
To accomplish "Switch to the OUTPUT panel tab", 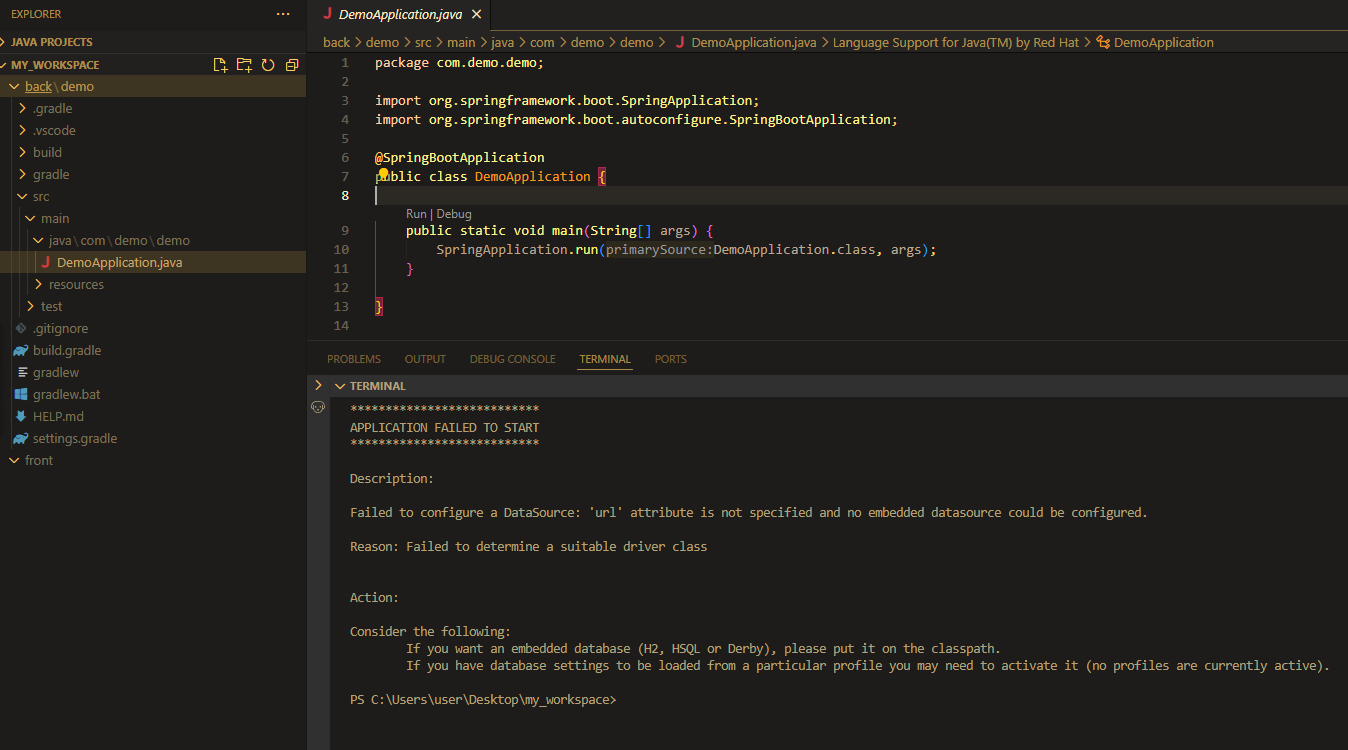I will [425, 359].
